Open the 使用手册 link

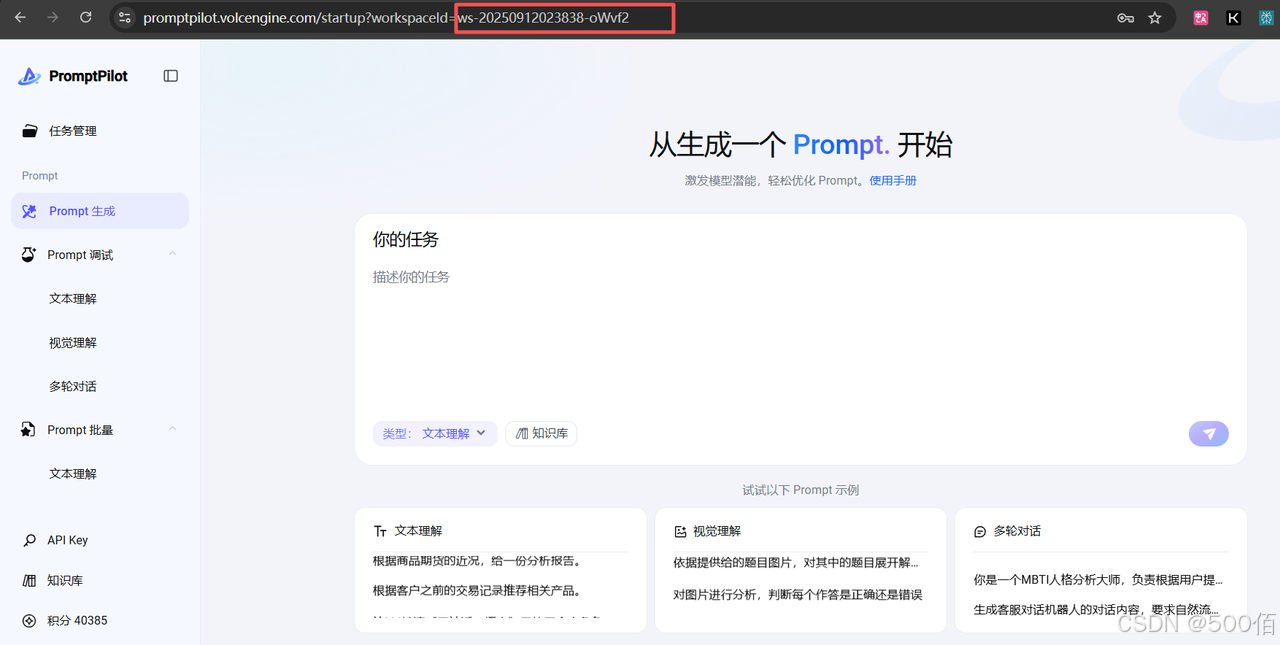pos(893,181)
